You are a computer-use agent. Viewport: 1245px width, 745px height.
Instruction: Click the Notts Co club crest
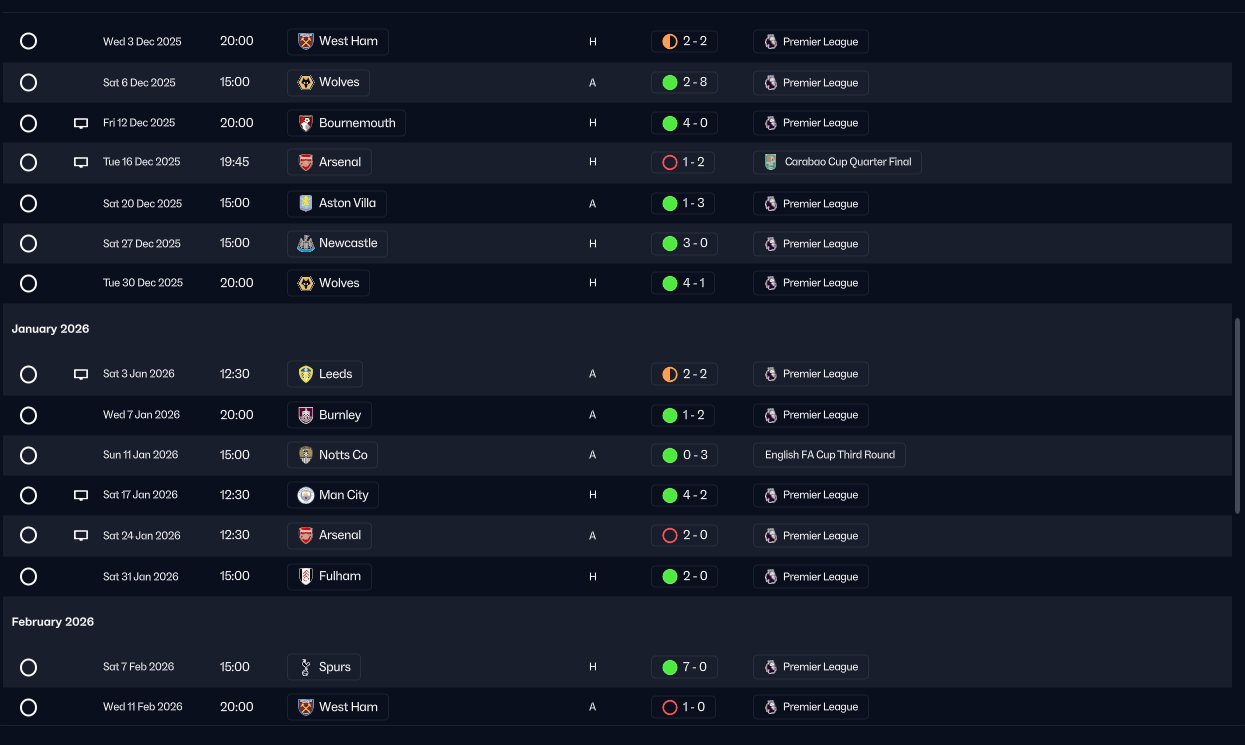point(306,455)
